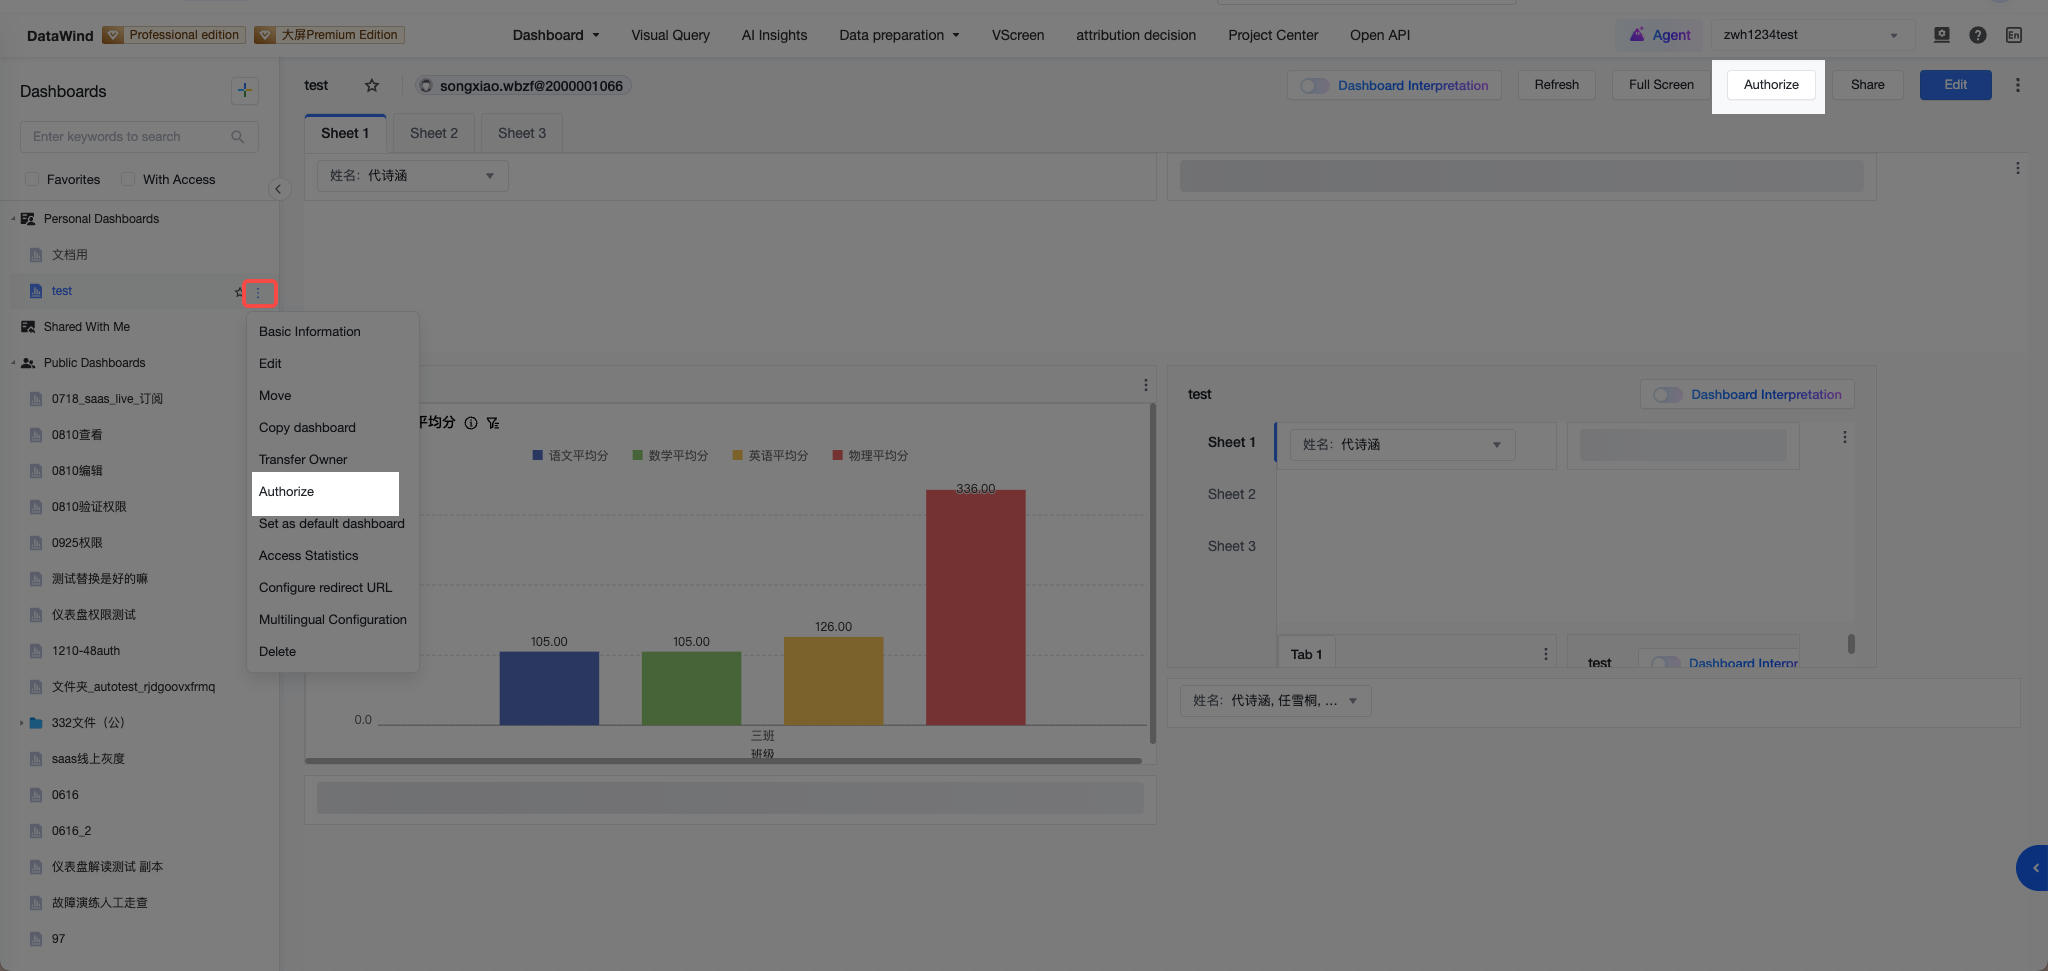
Task: Click the blue Edit button
Action: 1955,84
